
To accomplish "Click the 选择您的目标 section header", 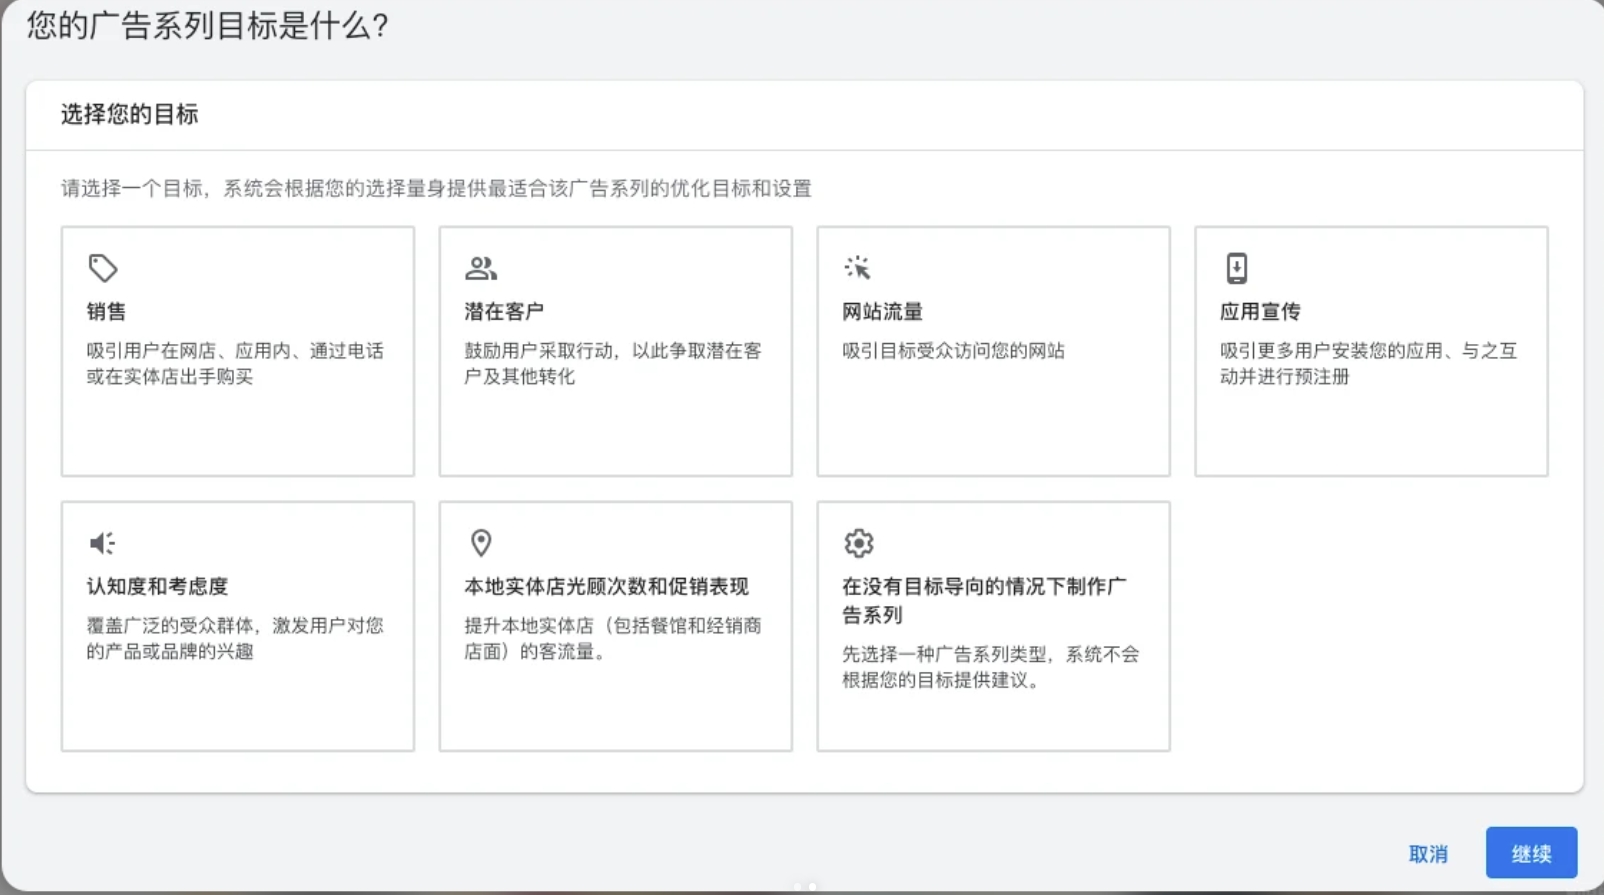I will pyautogui.click(x=129, y=115).
